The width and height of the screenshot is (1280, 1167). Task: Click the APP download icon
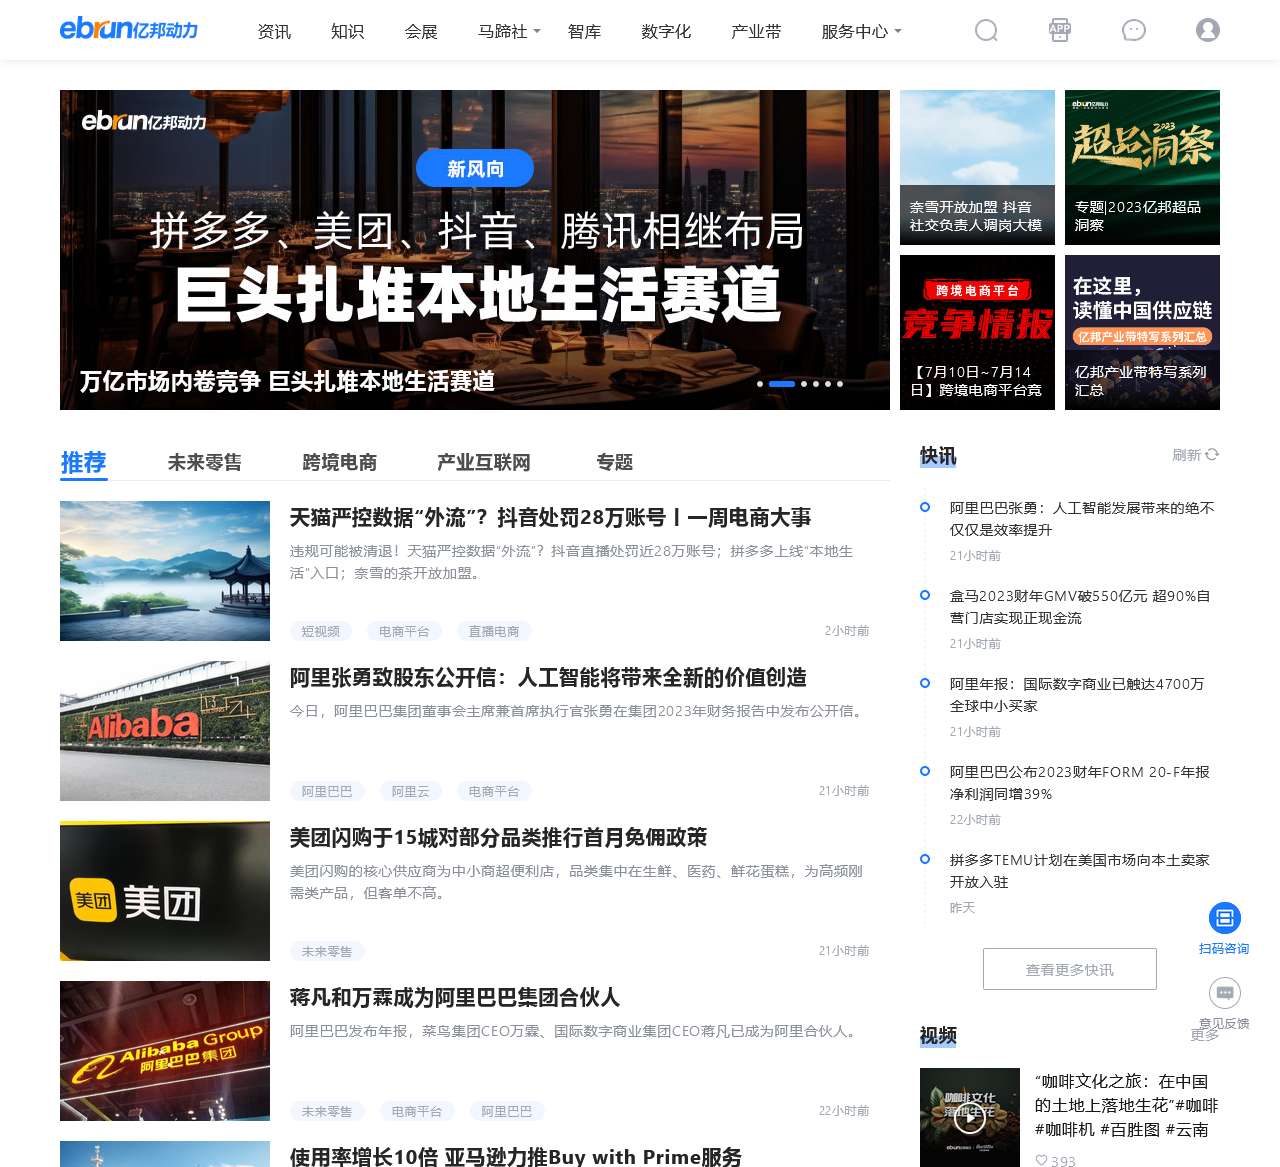(x=1059, y=31)
